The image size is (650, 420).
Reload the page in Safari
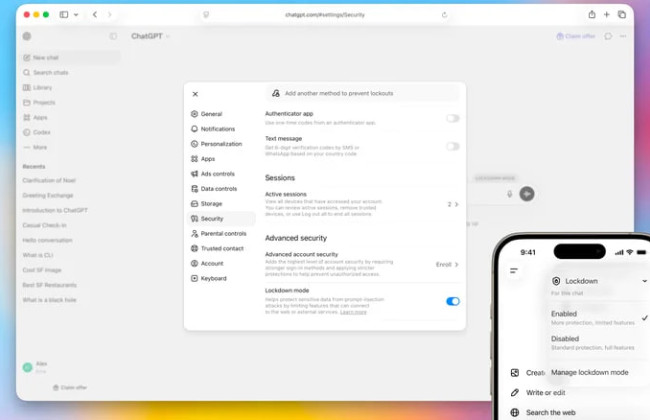tap(444, 15)
